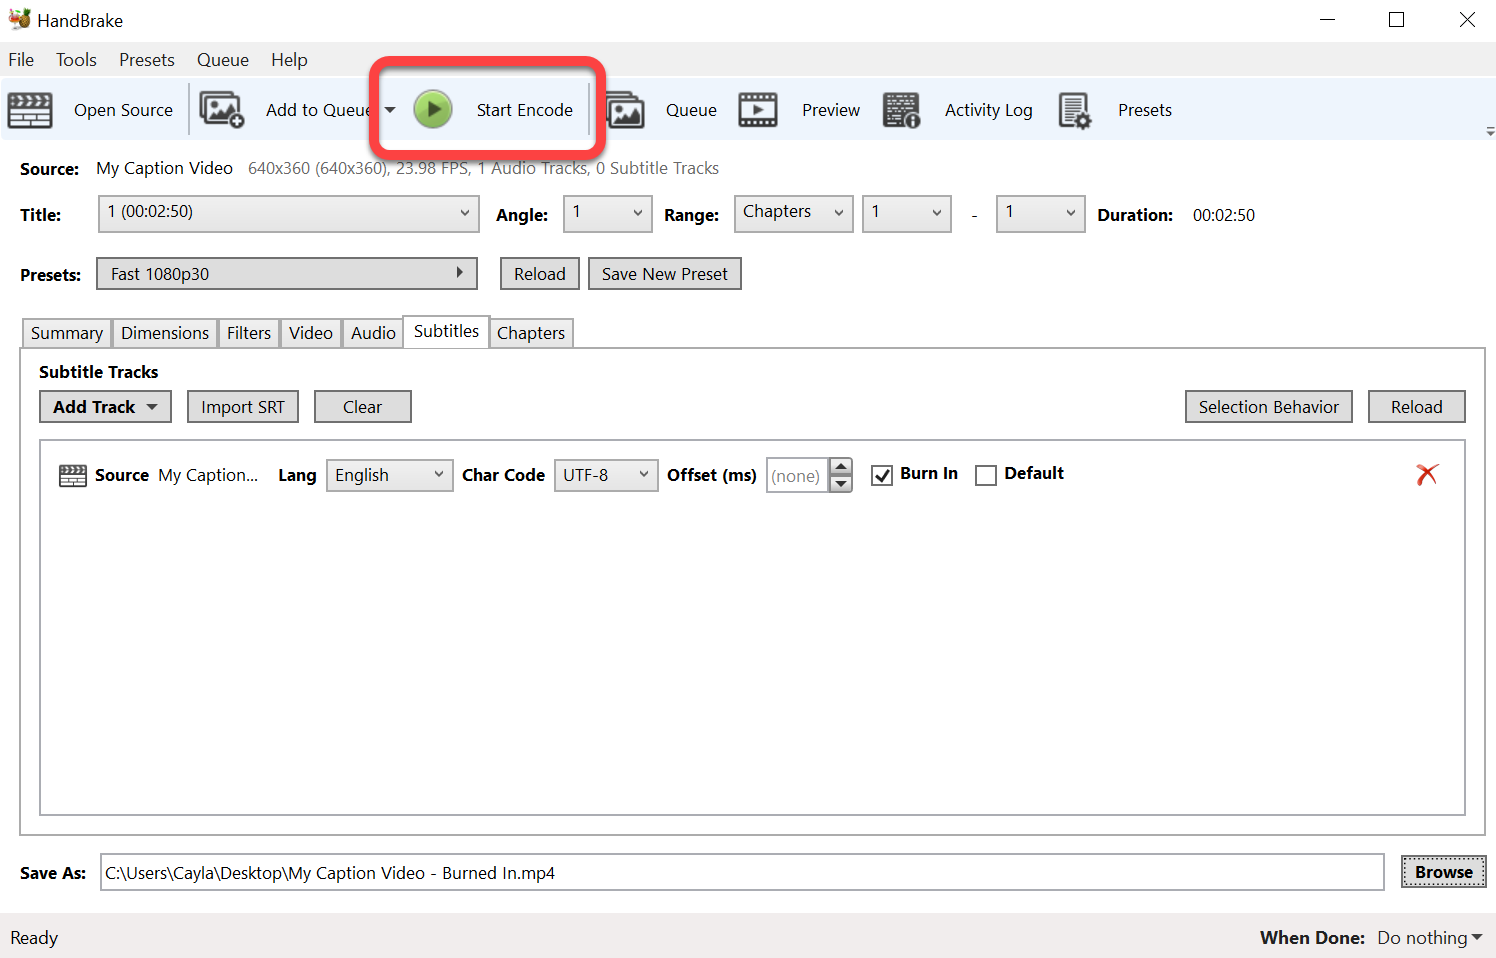The height and width of the screenshot is (958, 1496).
Task: Open the Angle dropdown
Action: (x=608, y=214)
